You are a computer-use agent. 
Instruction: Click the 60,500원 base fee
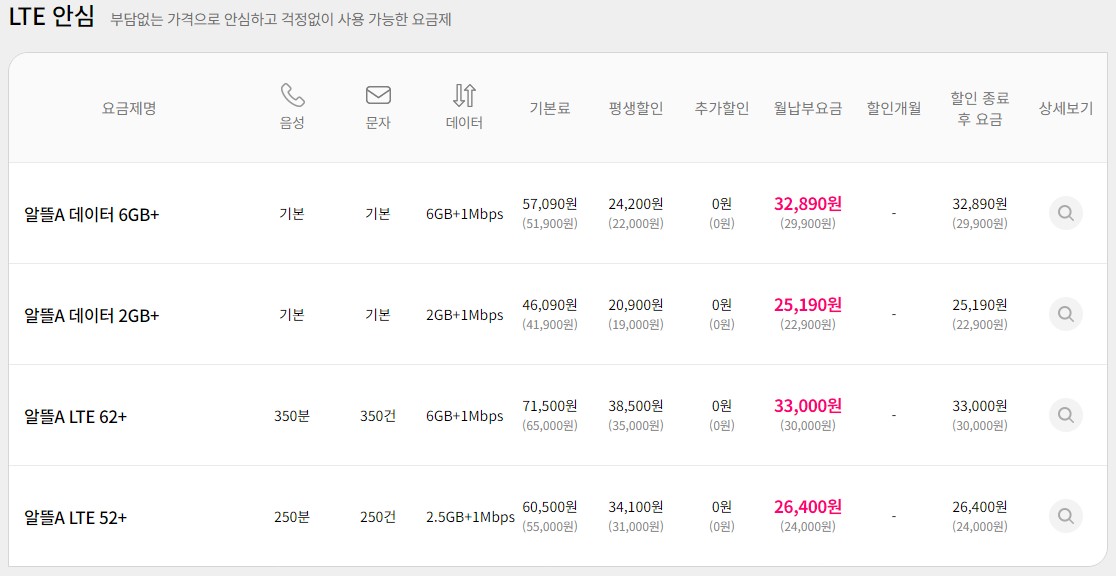[549, 507]
